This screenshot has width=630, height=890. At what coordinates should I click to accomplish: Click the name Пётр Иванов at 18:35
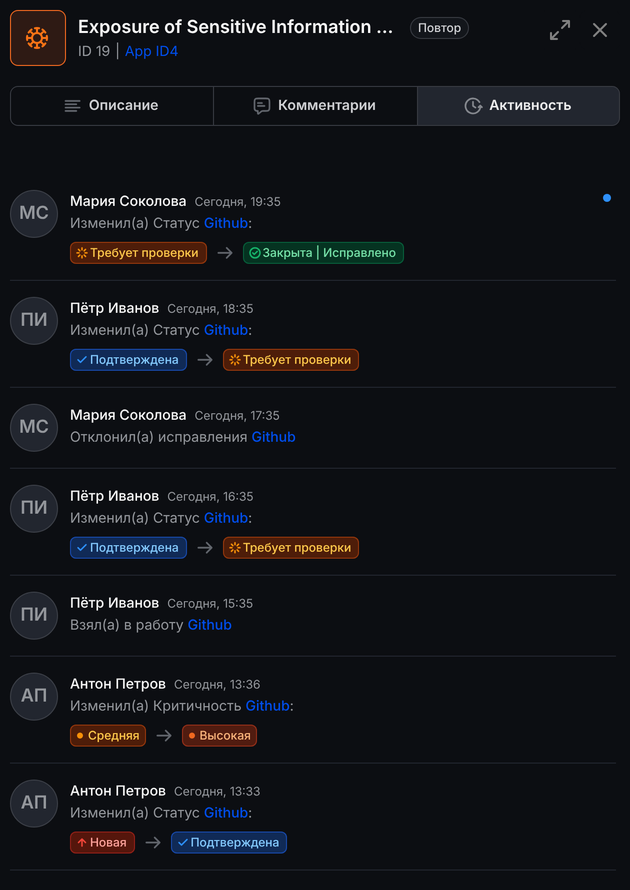(x=115, y=308)
